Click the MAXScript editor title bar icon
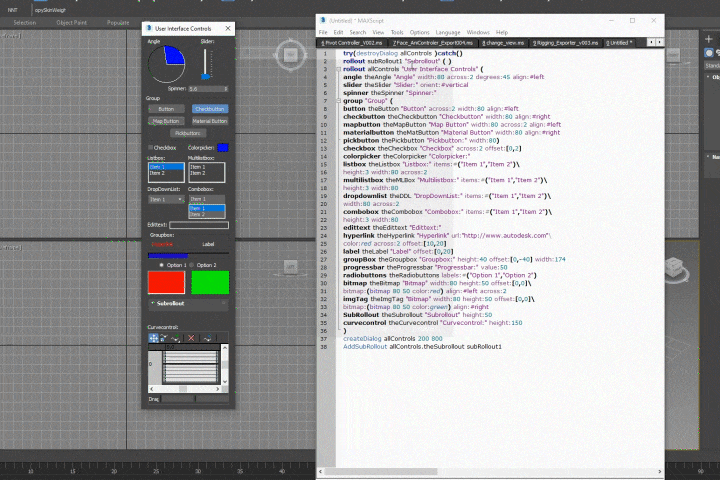Viewport: 720px width, 480px height. click(x=323, y=21)
